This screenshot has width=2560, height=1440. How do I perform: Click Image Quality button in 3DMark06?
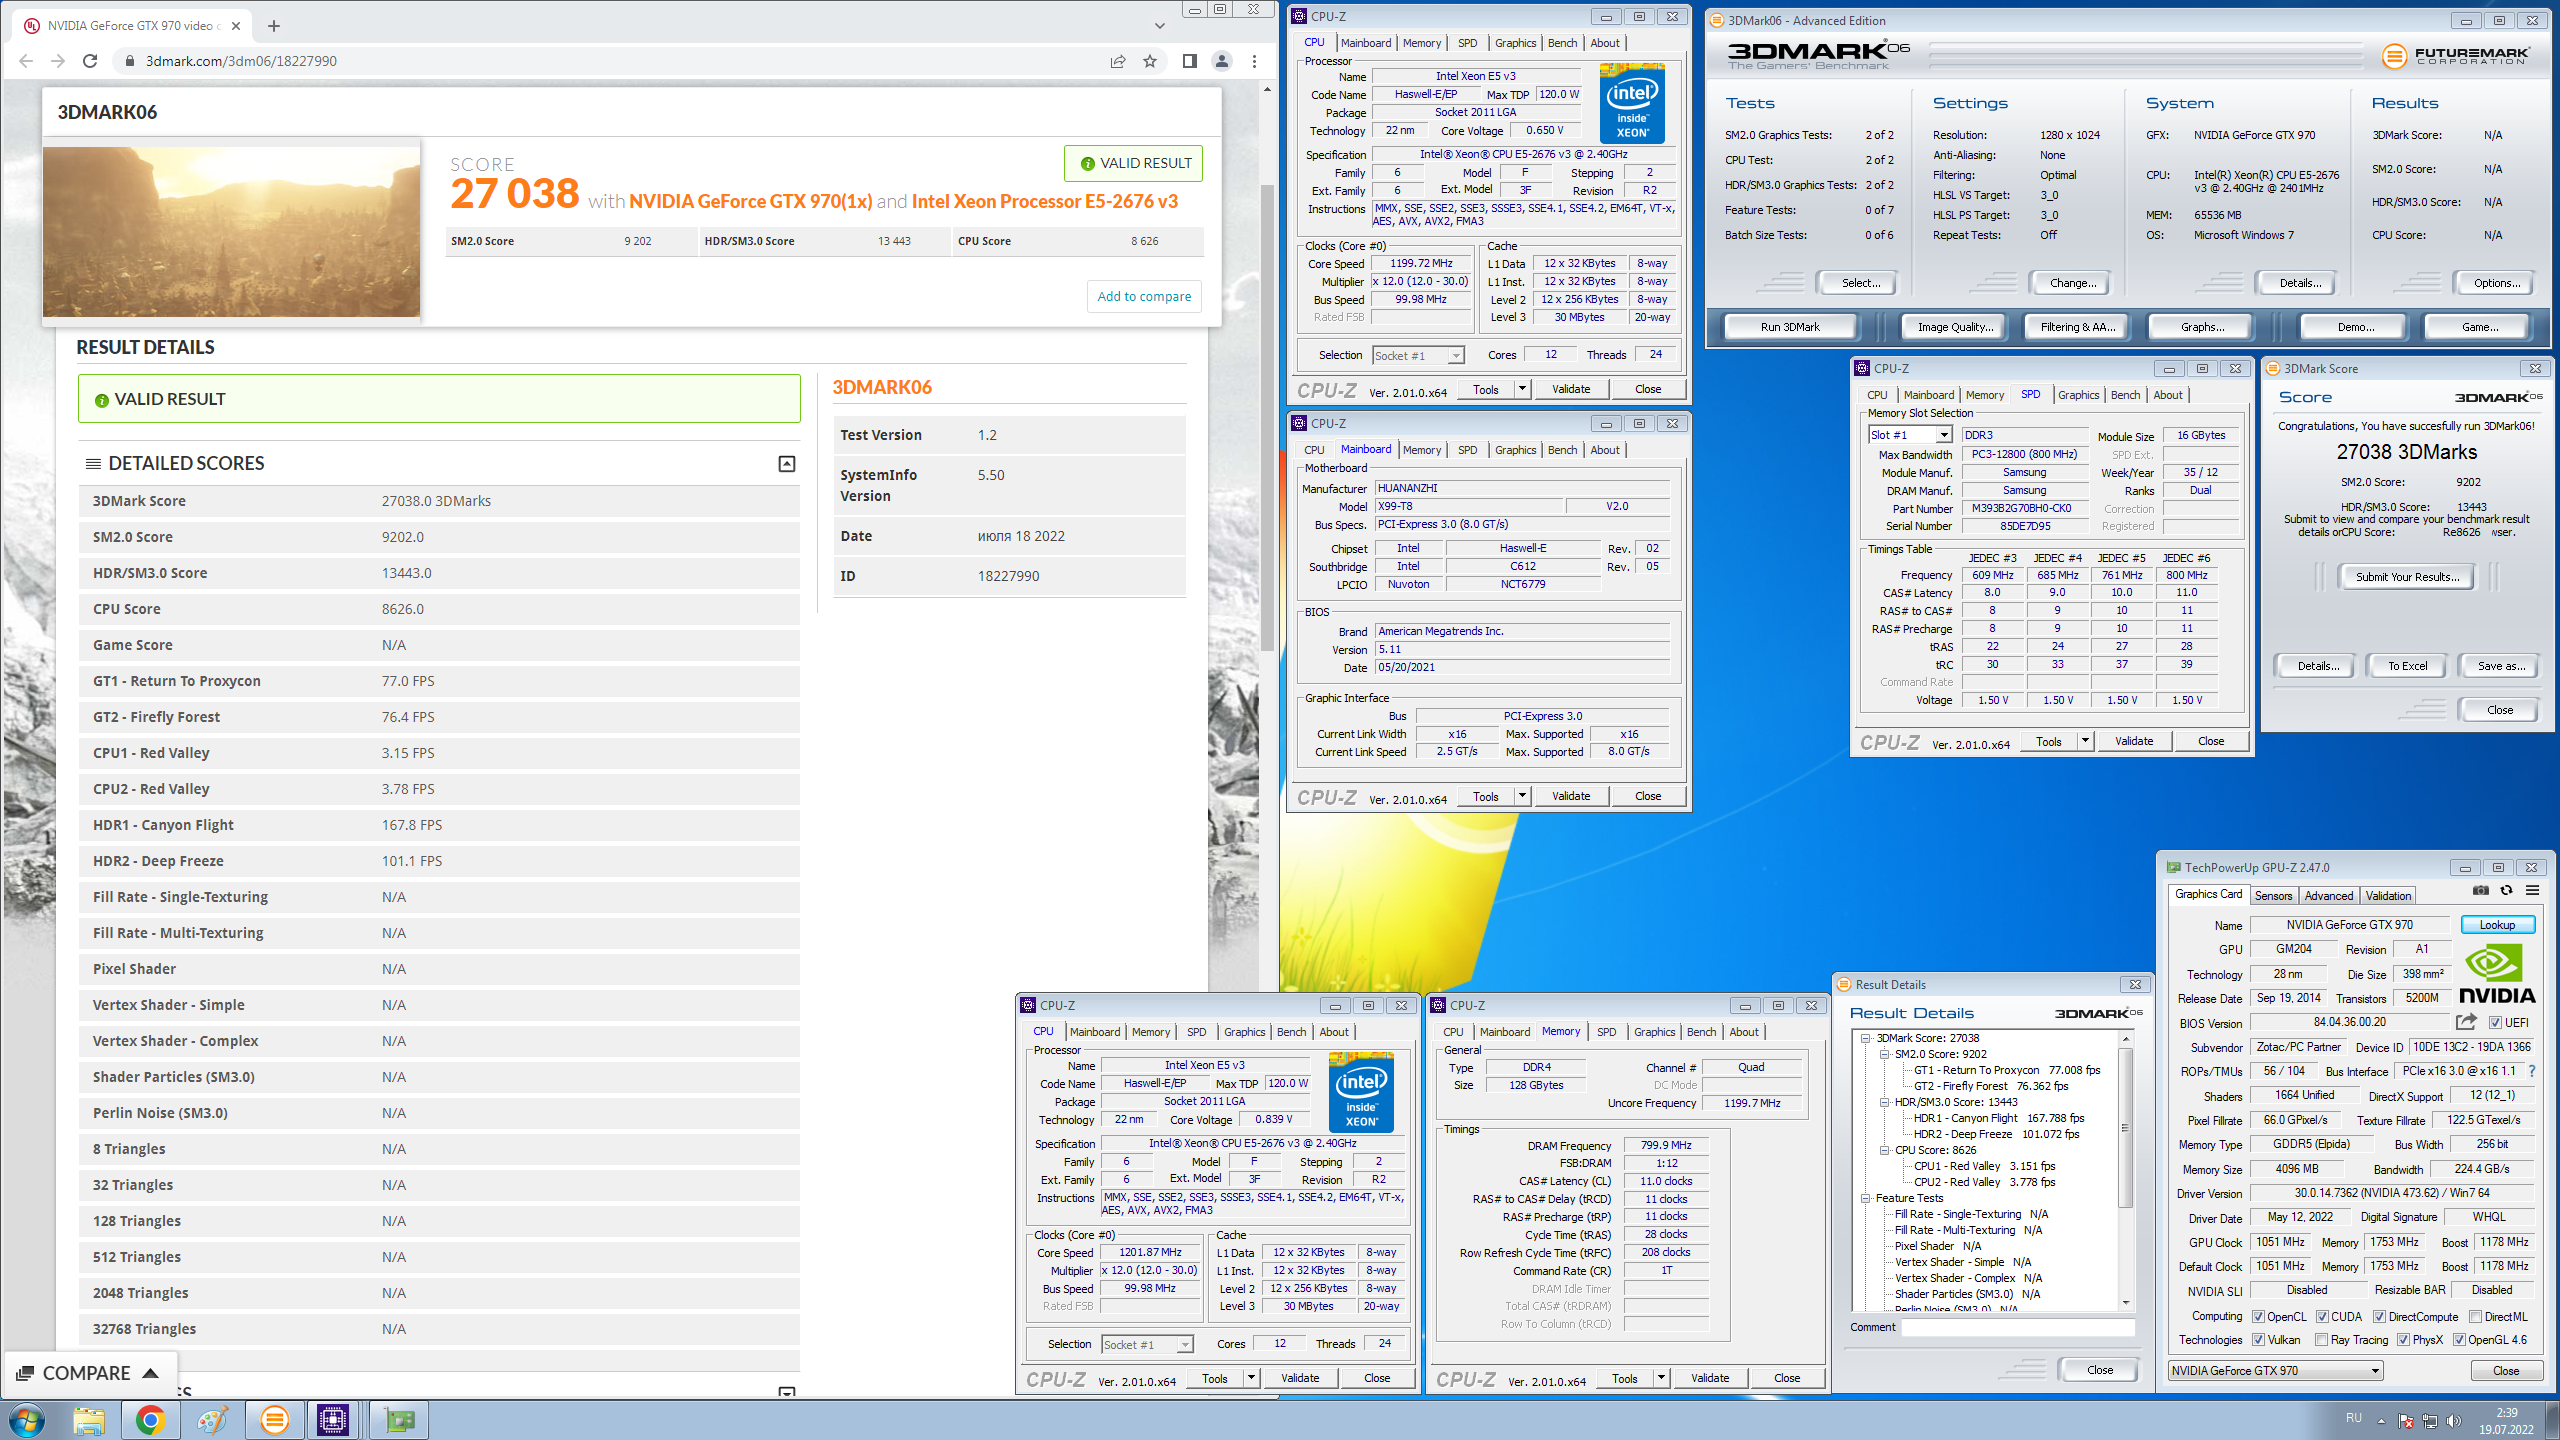point(1955,327)
